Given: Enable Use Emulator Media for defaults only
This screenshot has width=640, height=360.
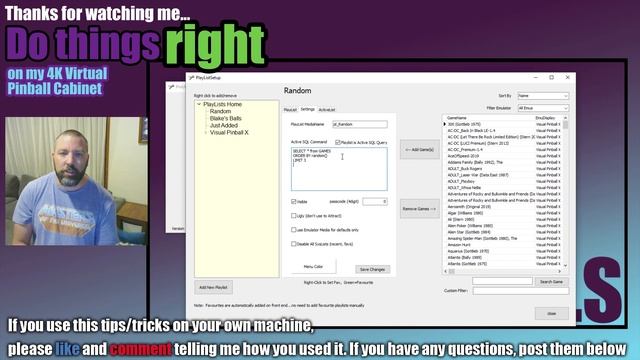Looking at the screenshot, I should pyautogui.click(x=293, y=230).
